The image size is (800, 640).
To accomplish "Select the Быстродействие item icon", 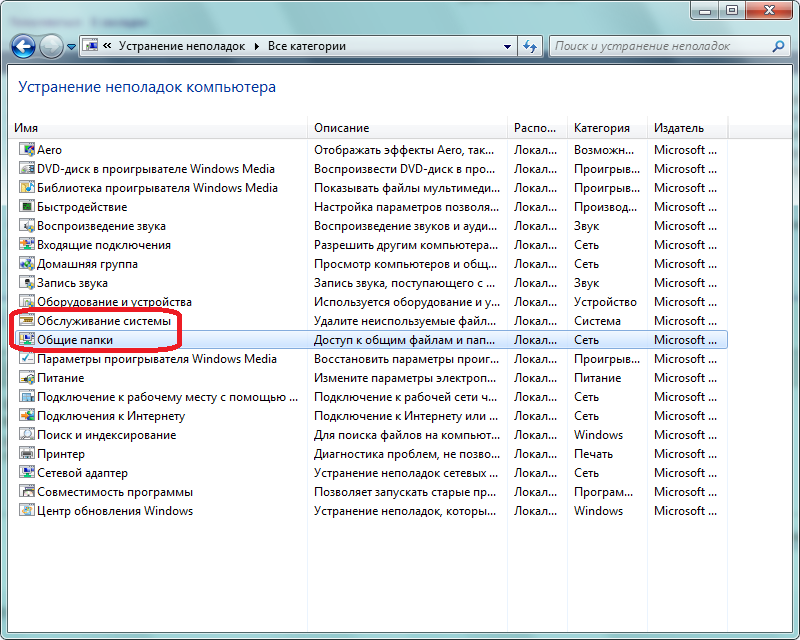I will point(26,207).
